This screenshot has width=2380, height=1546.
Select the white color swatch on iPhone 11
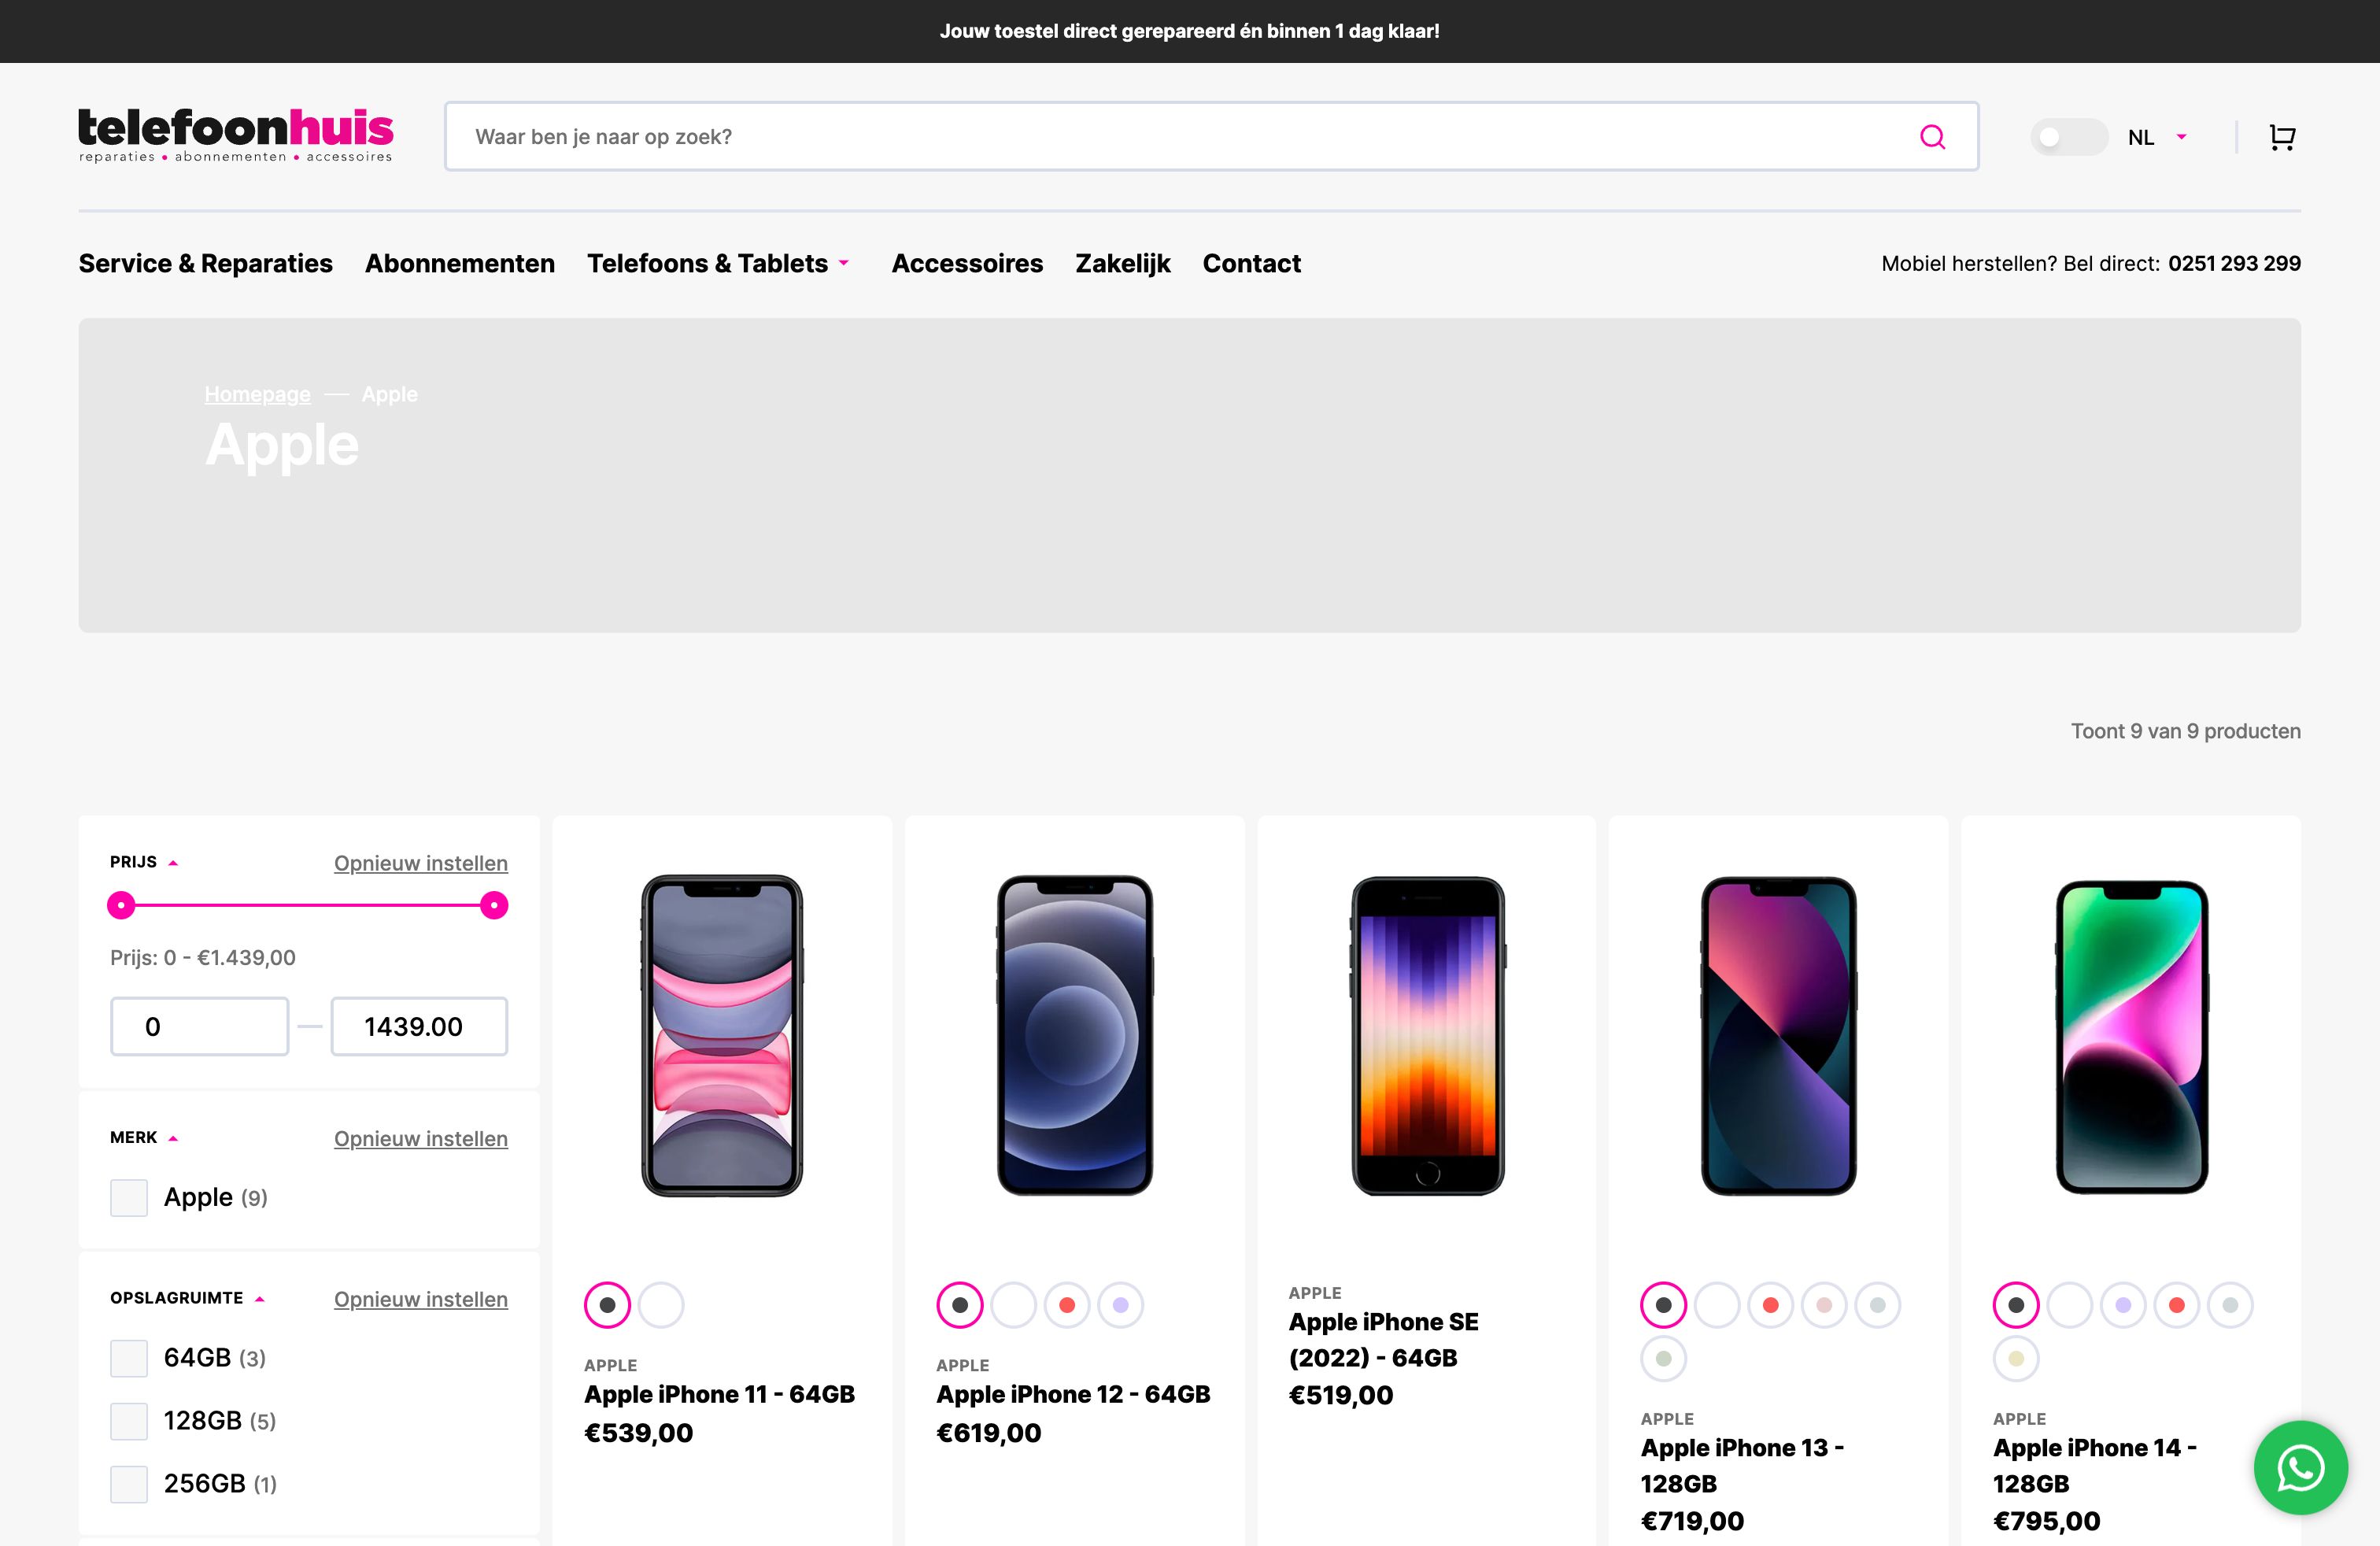click(660, 1304)
